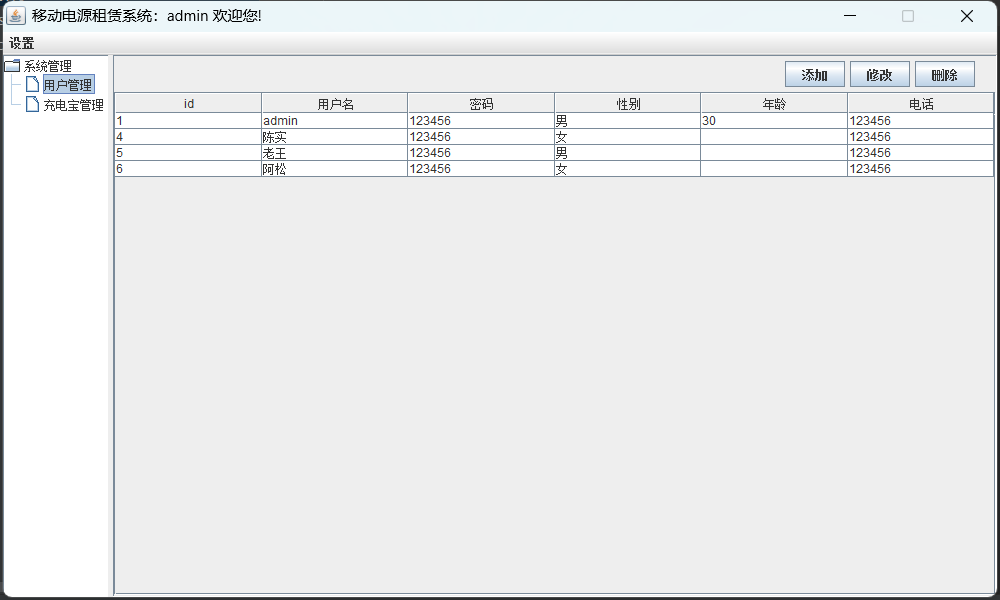Click the id column header

pyautogui.click(x=188, y=103)
